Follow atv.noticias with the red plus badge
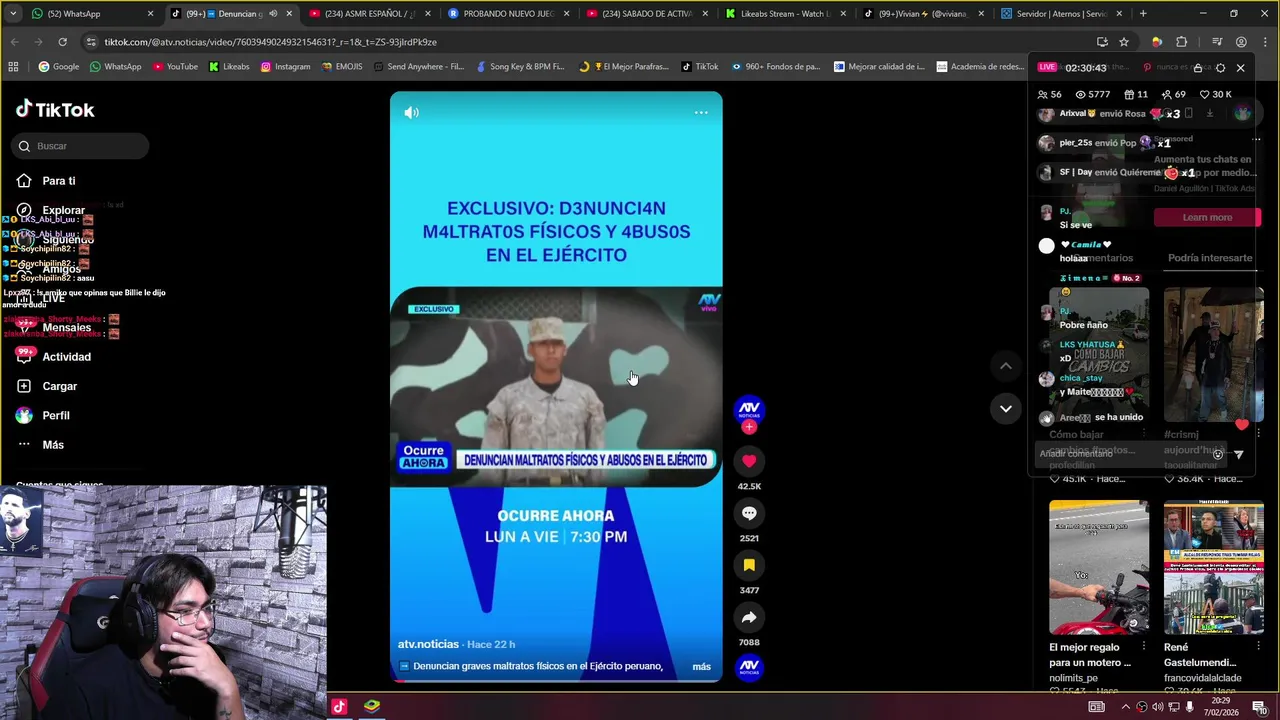The width and height of the screenshot is (1280, 720). [749, 427]
